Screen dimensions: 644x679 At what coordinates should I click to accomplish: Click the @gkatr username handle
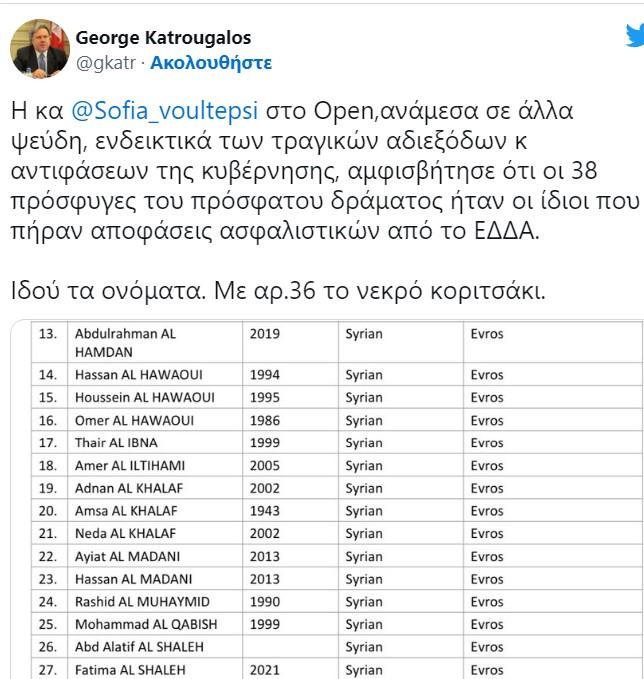click(x=106, y=63)
